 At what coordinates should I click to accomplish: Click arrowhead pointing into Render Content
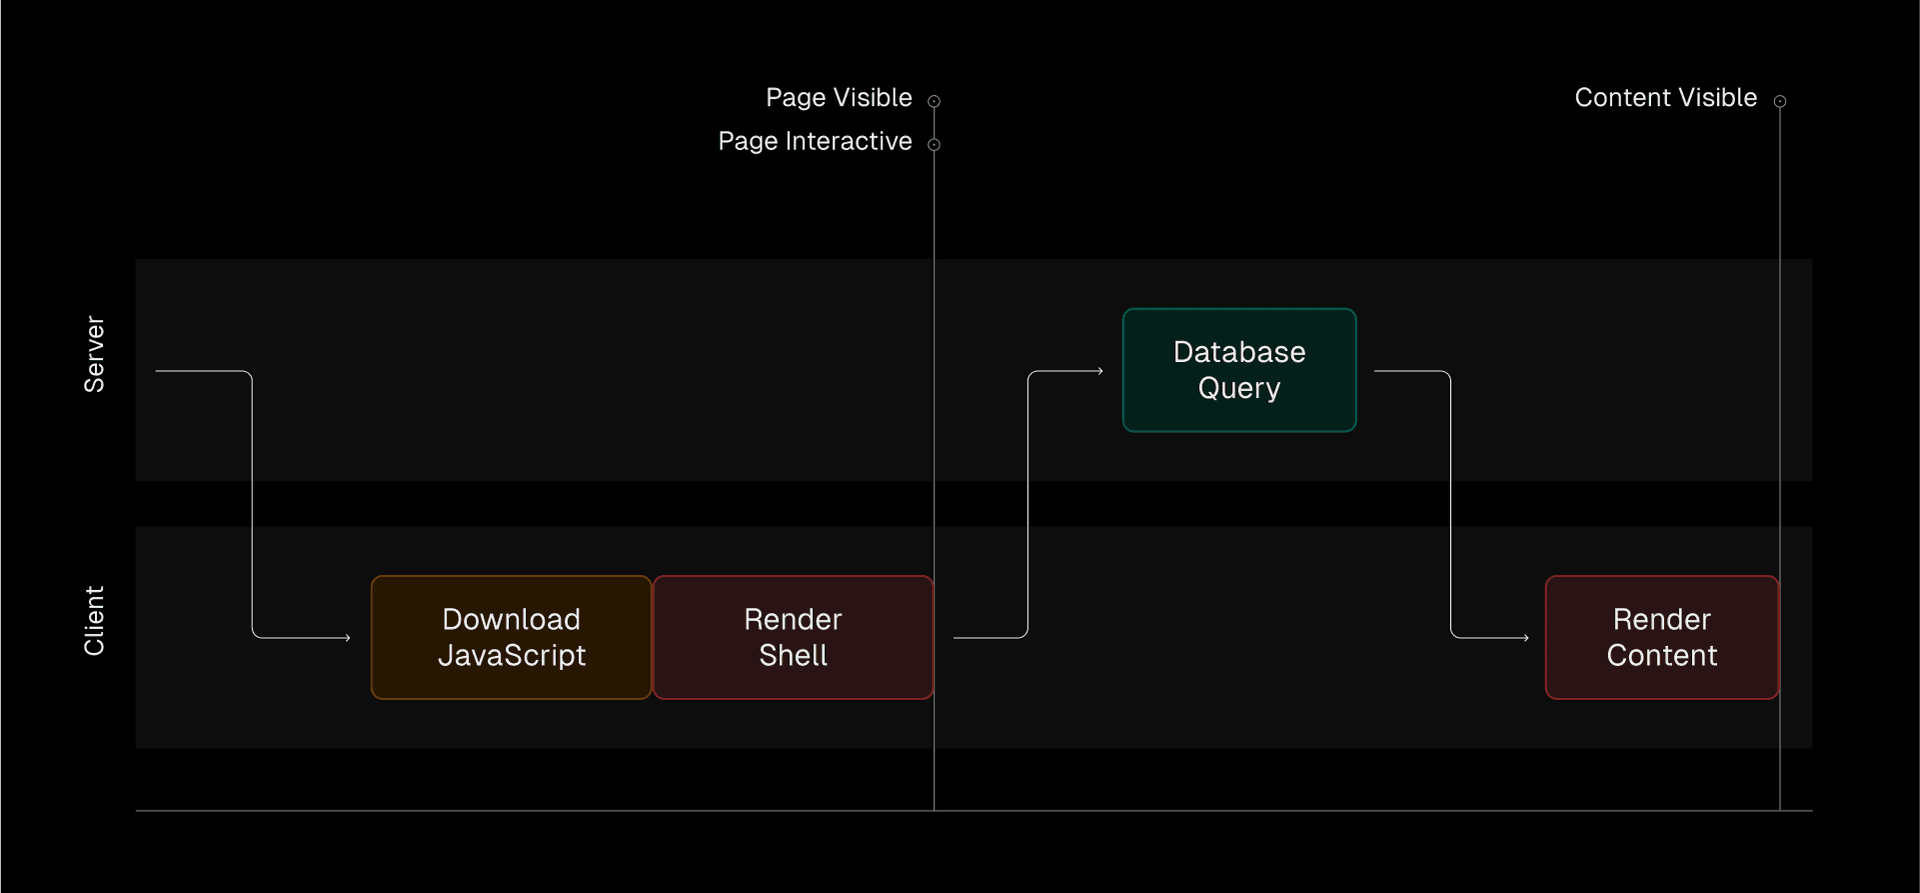click(x=1526, y=637)
